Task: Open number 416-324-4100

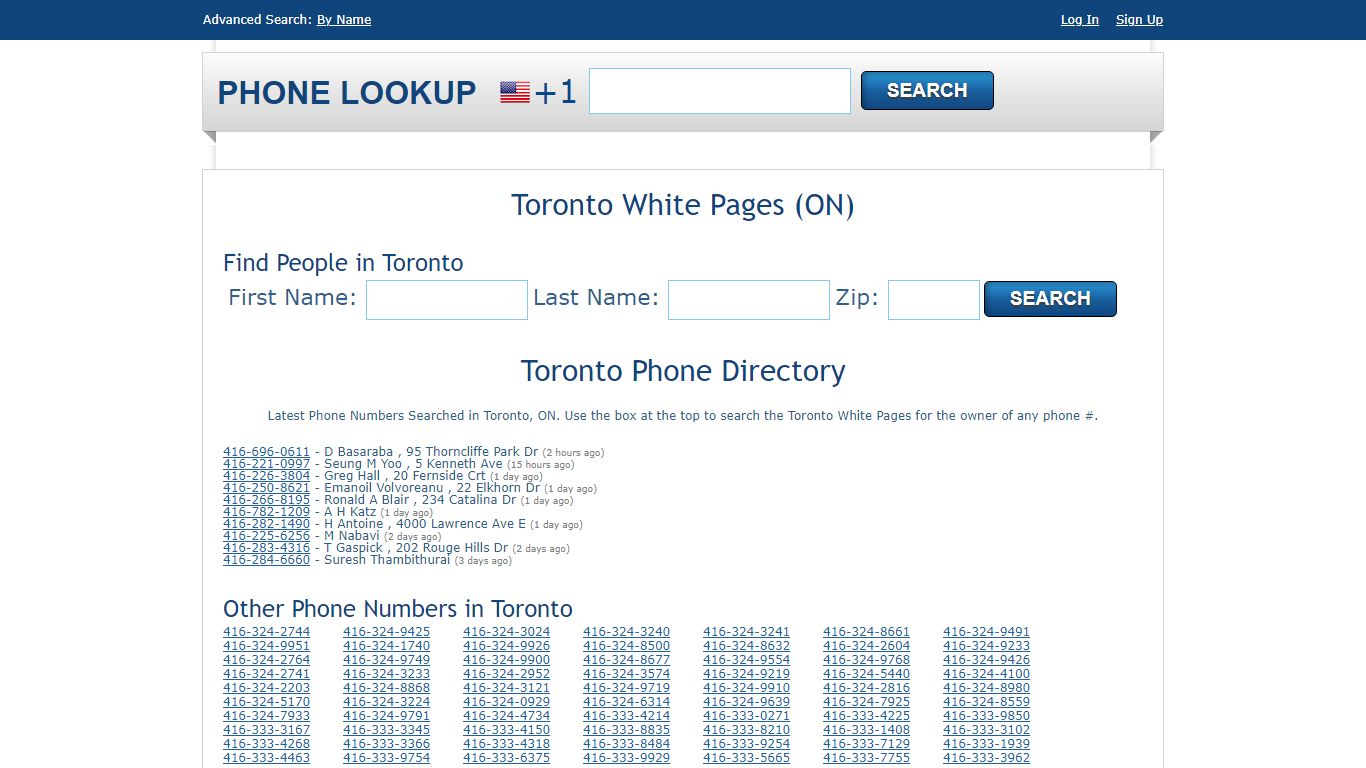Action: tap(987, 674)
